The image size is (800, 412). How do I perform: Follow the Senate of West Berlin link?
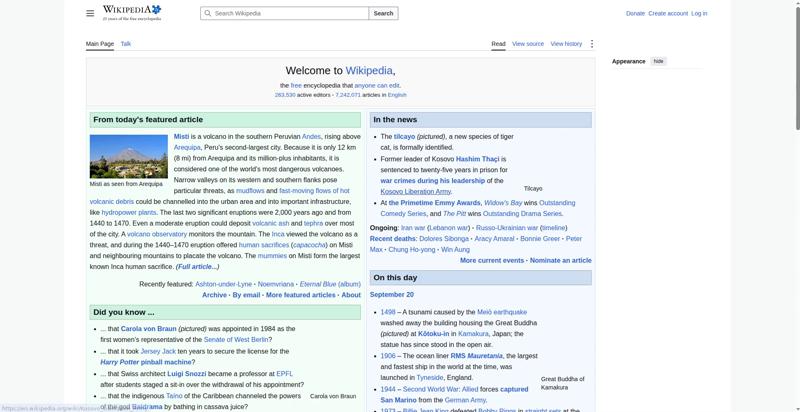(x=236, y=340)
